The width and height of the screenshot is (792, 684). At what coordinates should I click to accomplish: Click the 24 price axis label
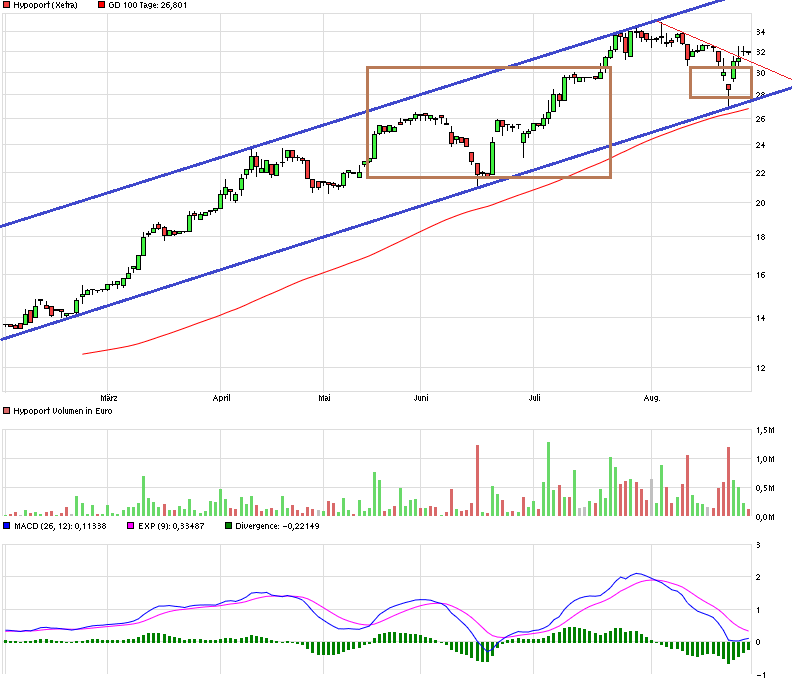pos(760,145)
